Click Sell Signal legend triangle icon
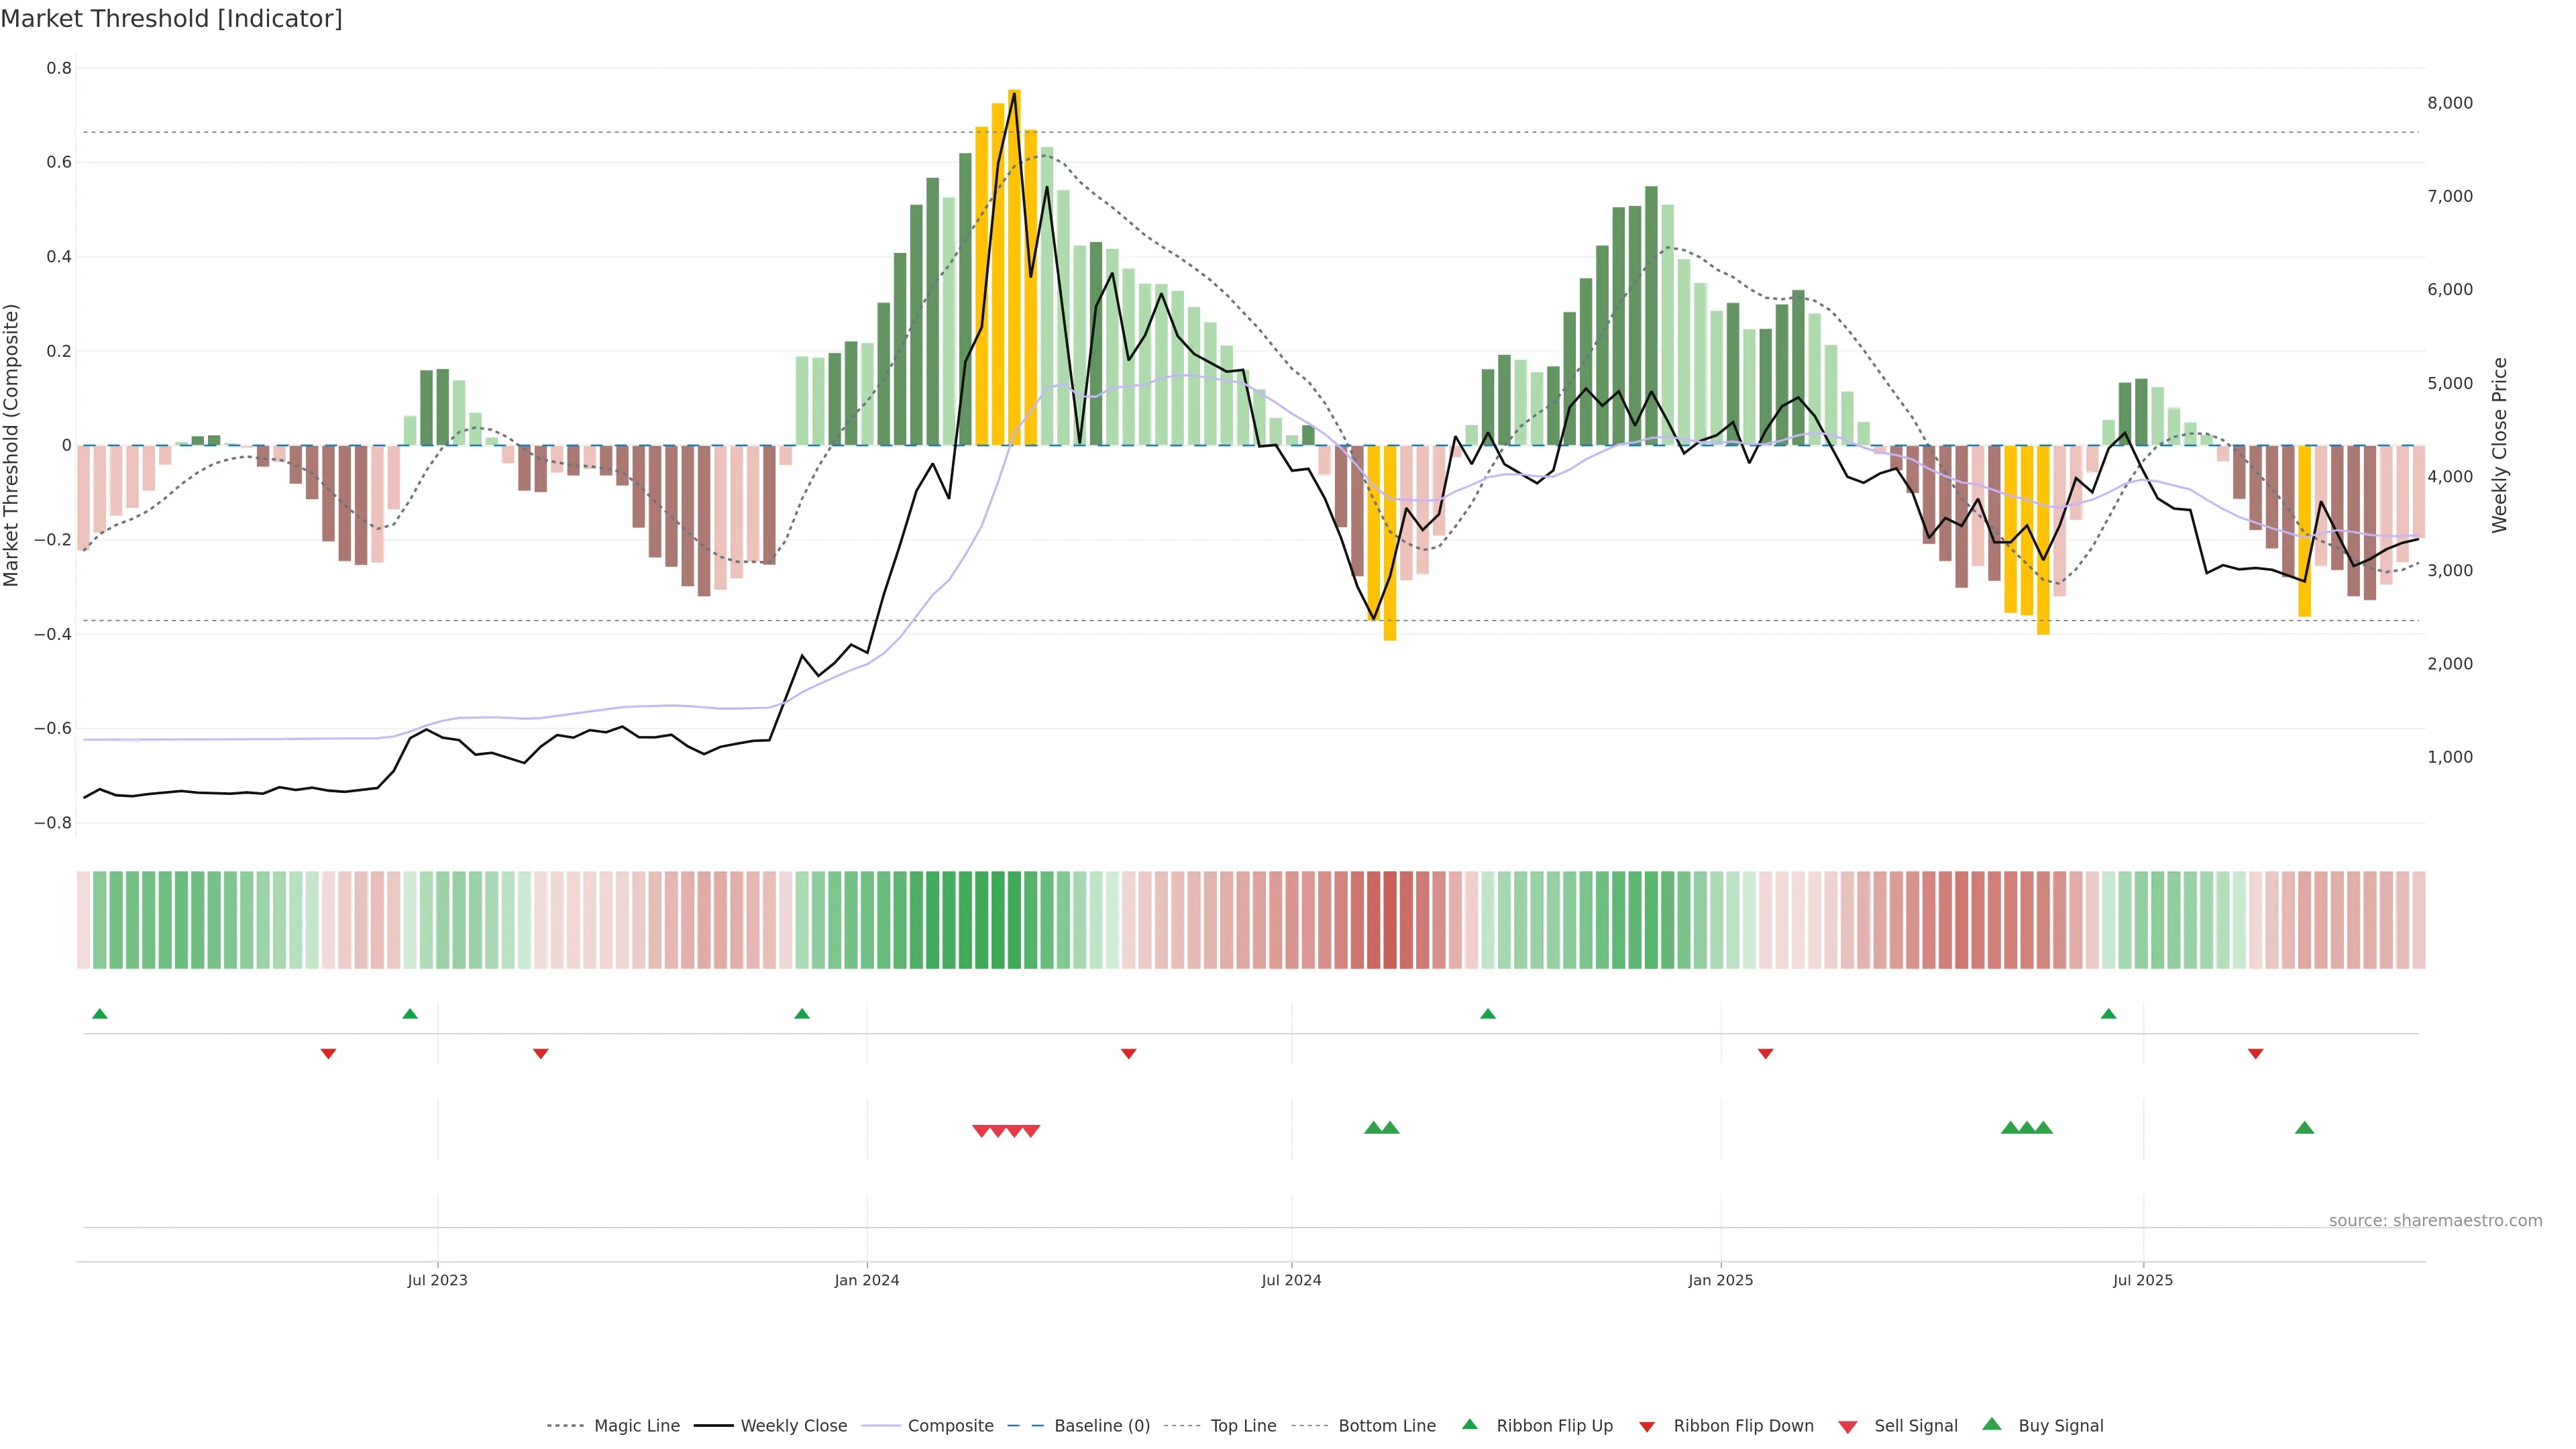 pyautogui.click(x=1848, y=1427)
